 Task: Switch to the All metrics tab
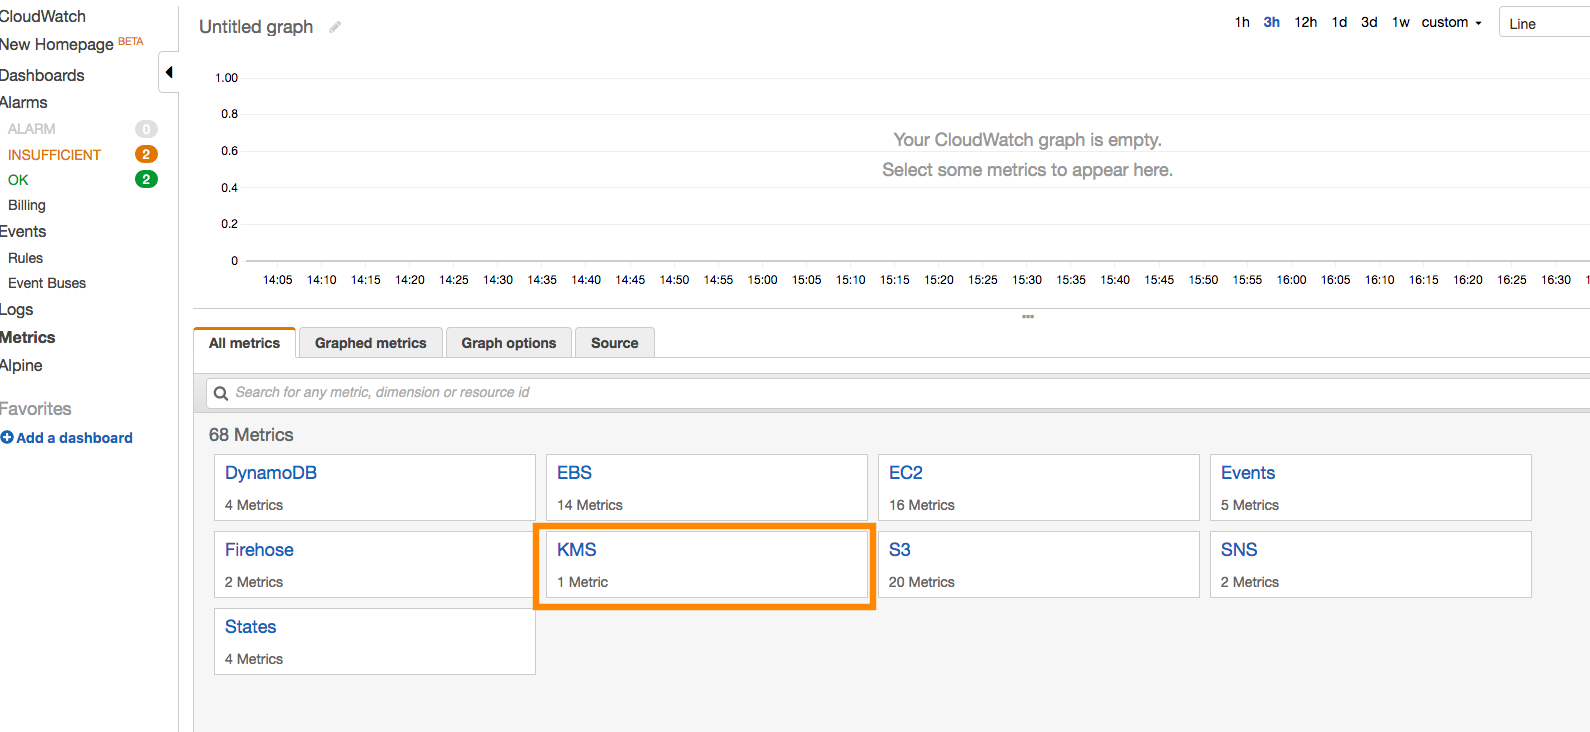(244, 343)
